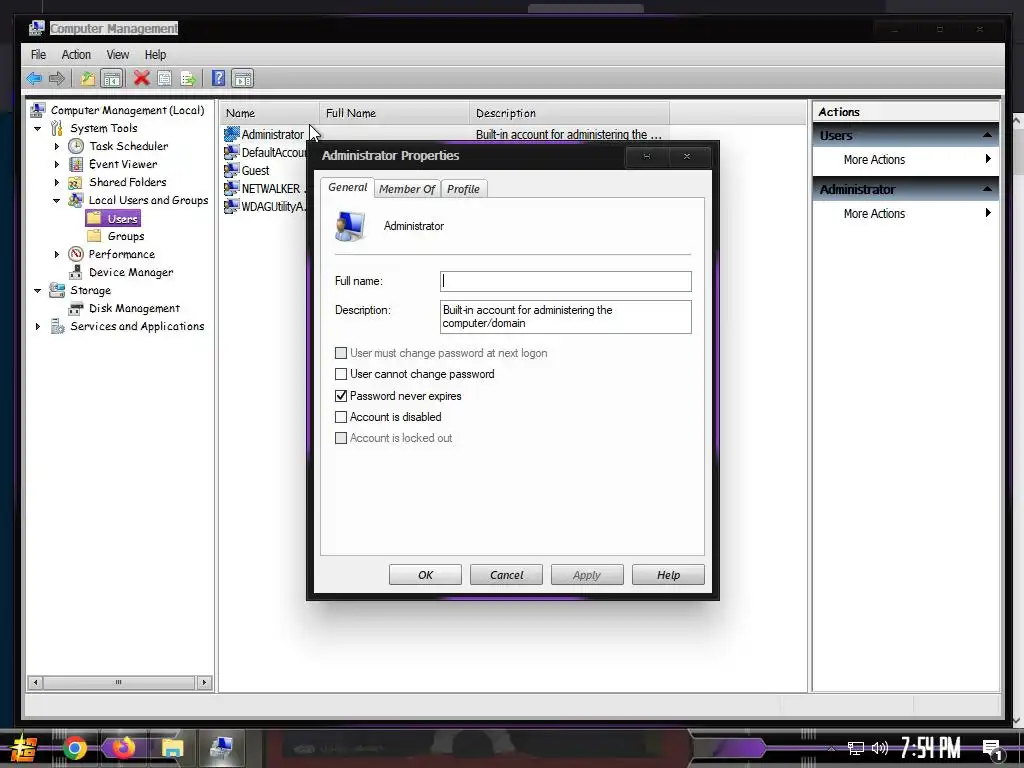Screen dimensions: 1024x768
Task: Open More Actions under Users
Action: [906, 160]
